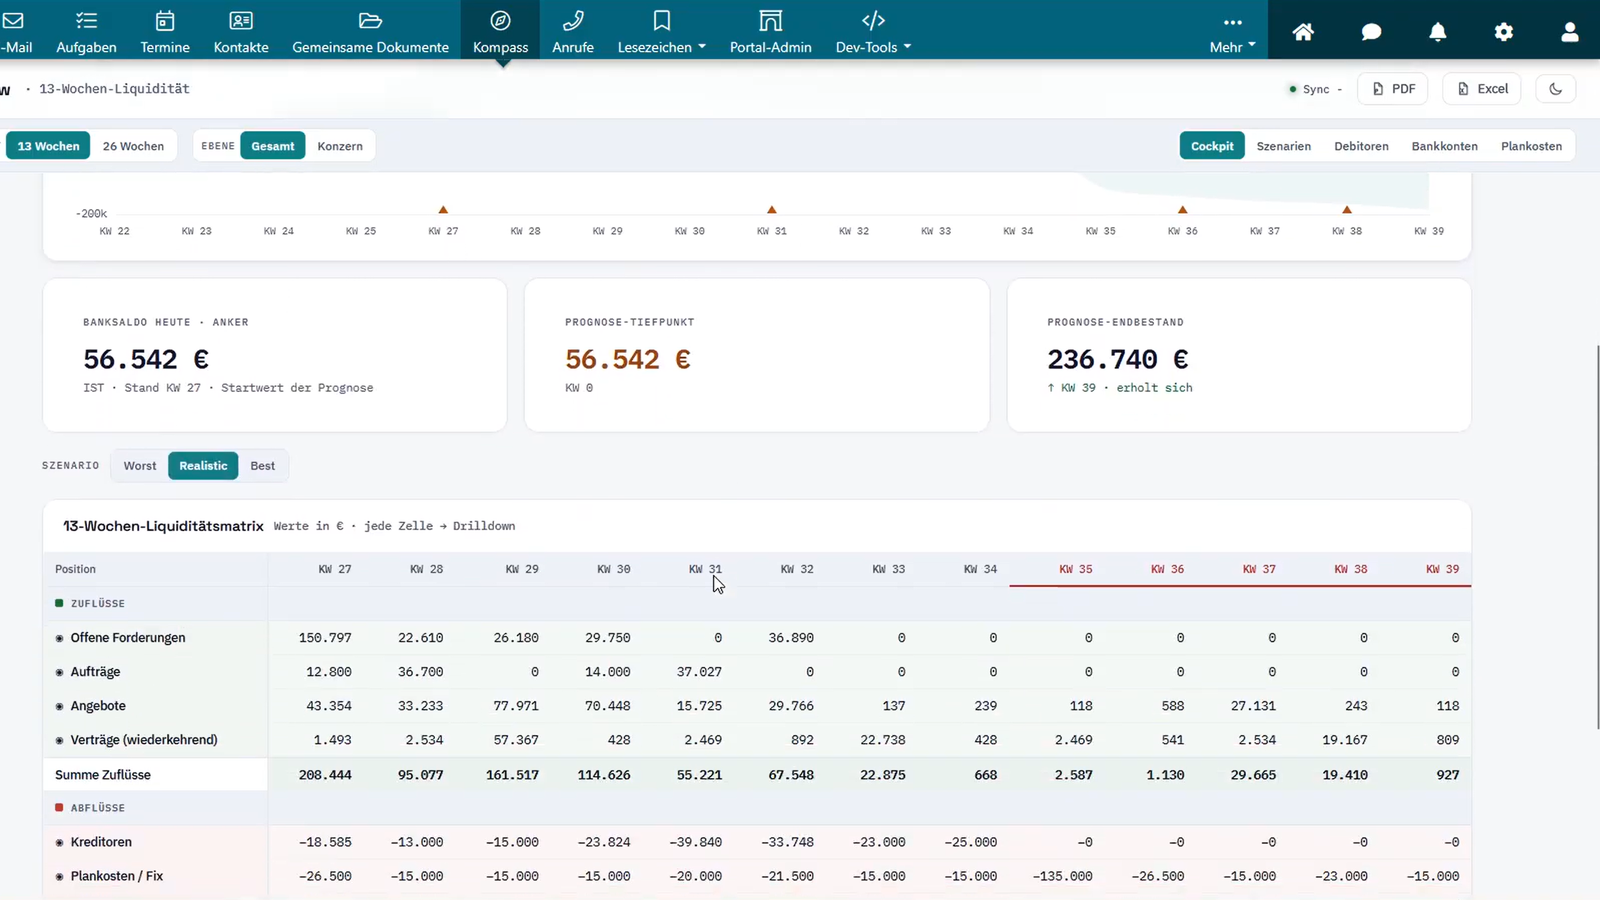Open settings gear
This screenshot has height=900, width=1600.
point(1504,32)
